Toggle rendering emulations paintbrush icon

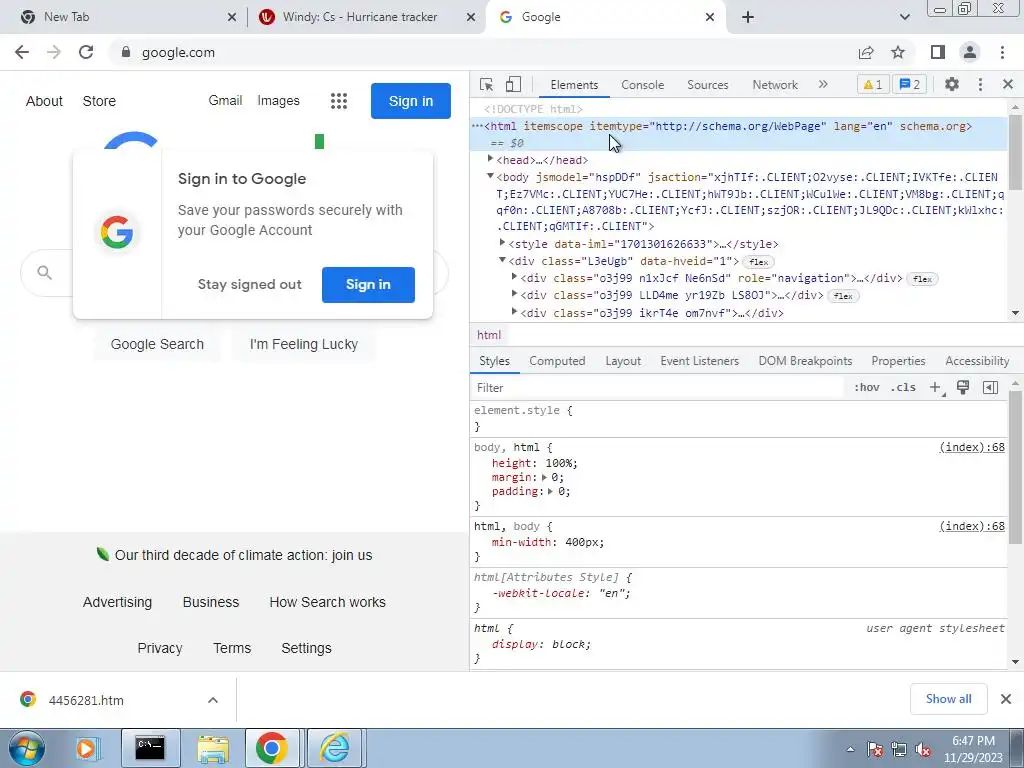(x=963, y=387)
